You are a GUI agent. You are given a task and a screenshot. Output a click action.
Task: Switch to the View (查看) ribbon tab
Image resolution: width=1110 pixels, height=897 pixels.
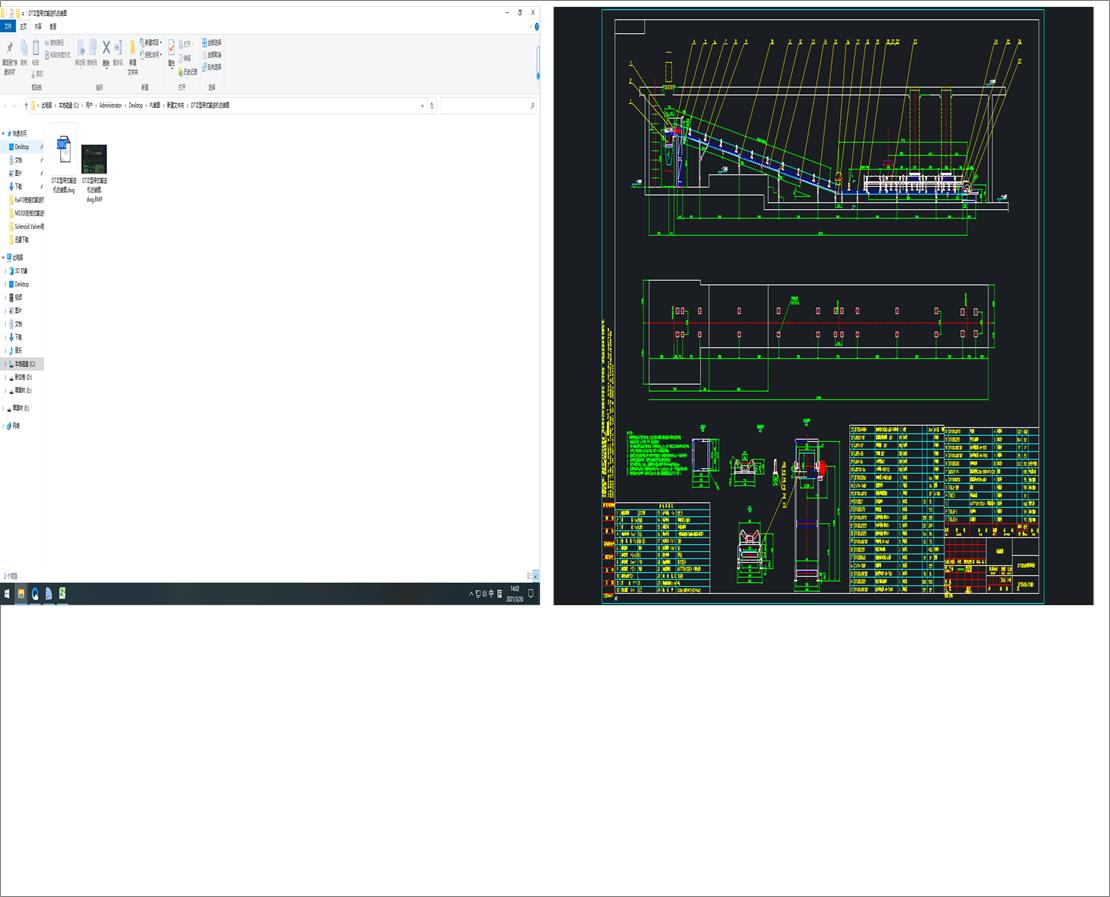click(x=52, y=26)
